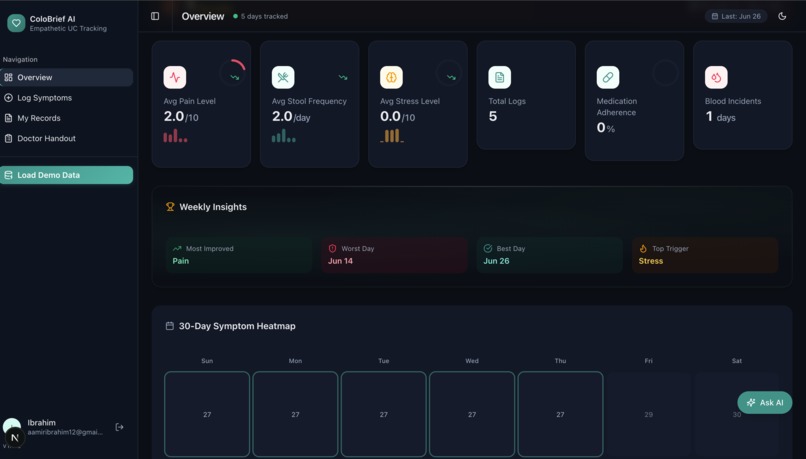Open My Records page

[x=66, y=118]
